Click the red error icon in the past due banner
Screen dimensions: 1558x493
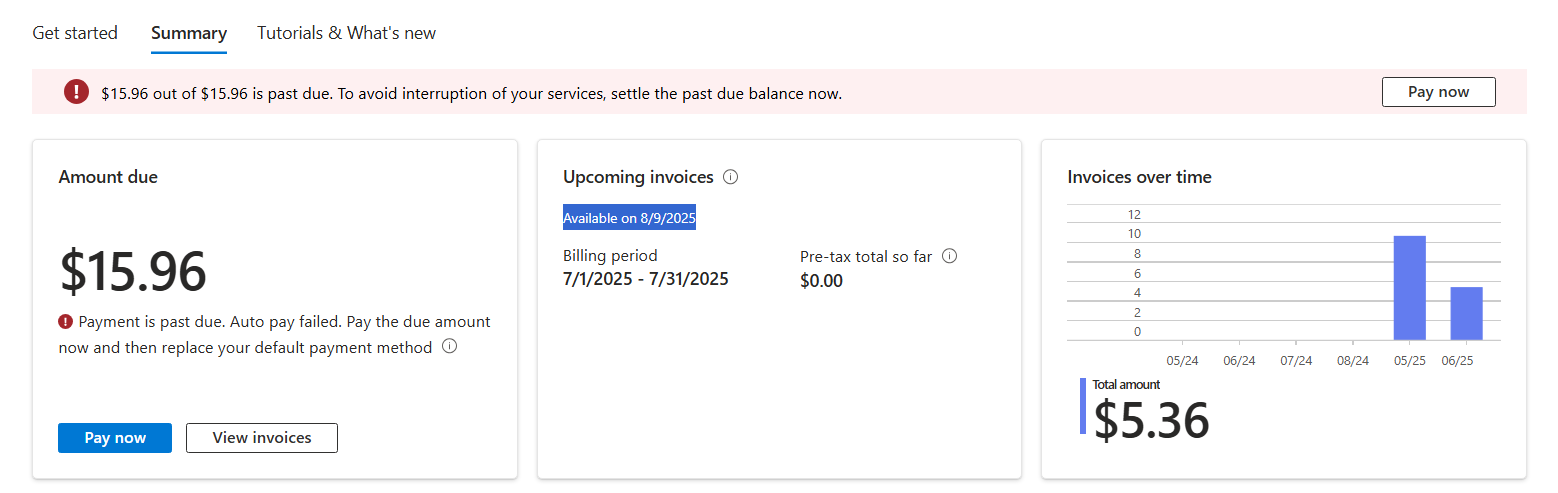pos(77,92)
